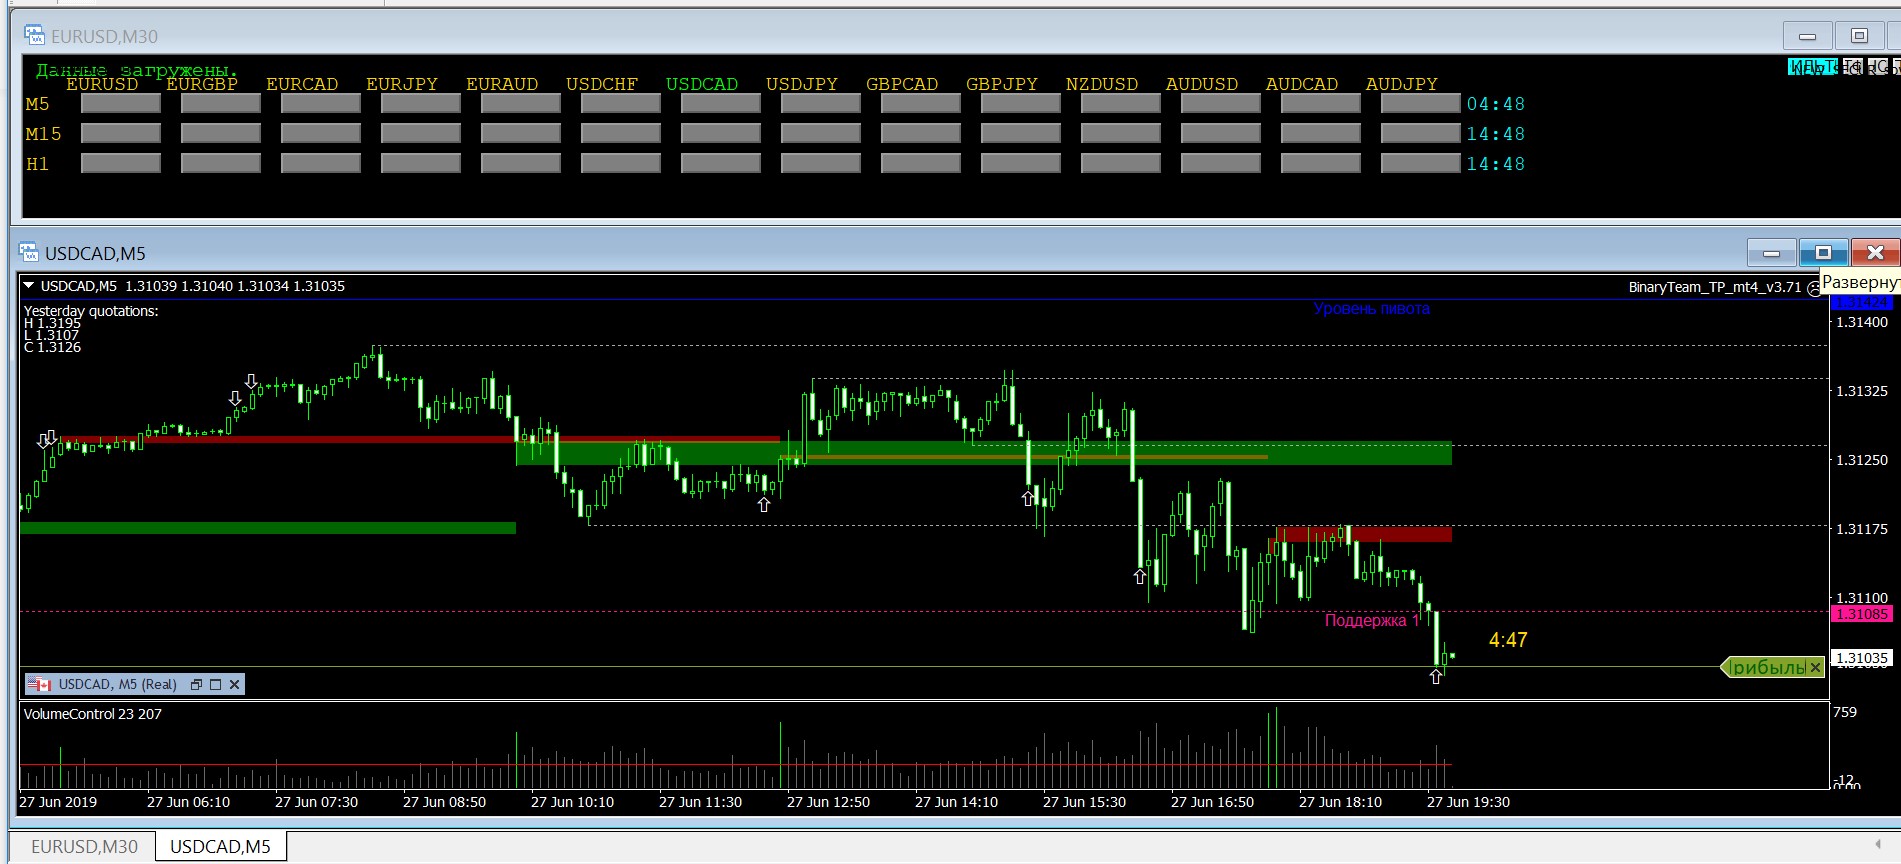Click the M5 timeframe row label

pyautogui.click(x=37, y=104)
